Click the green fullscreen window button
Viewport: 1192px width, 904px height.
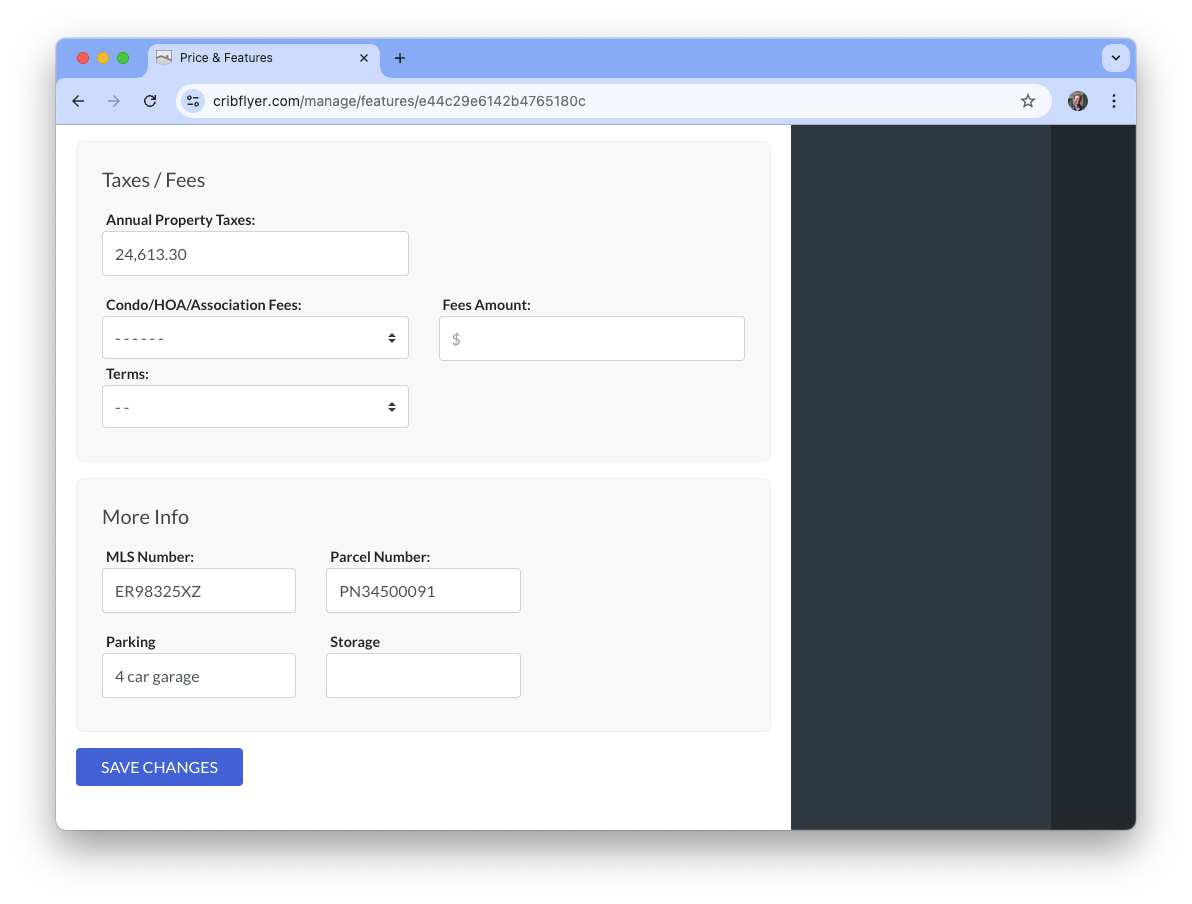point(123,58)
